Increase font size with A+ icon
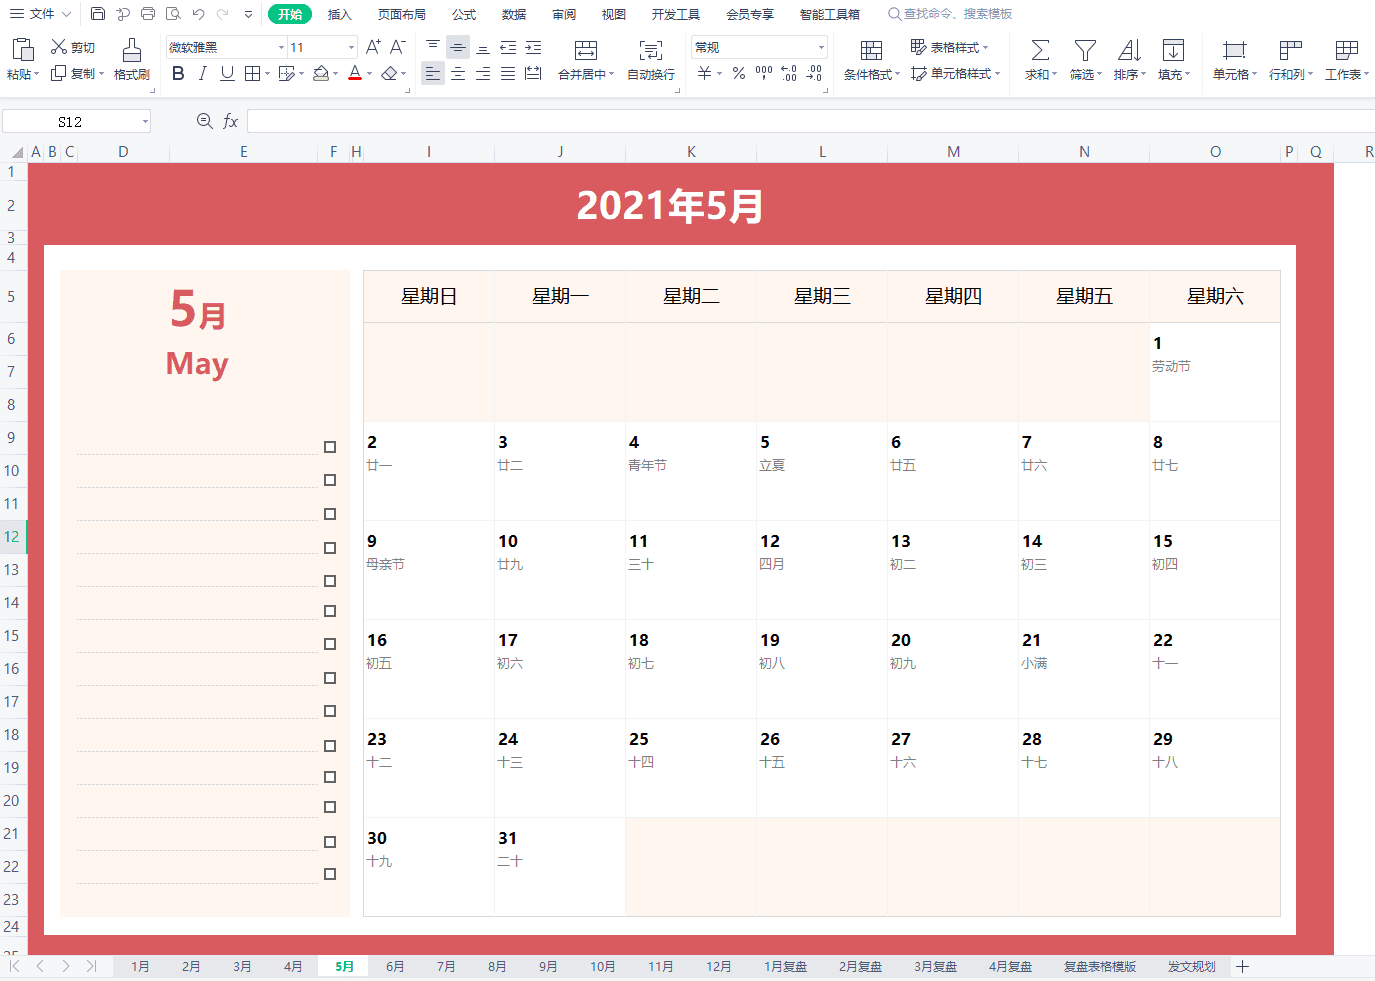 click(373, 47)
